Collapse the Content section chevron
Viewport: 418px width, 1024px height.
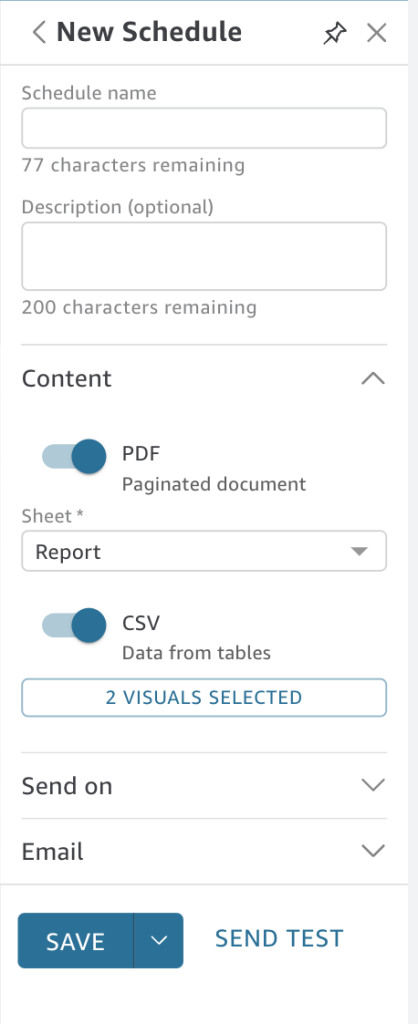[373, 379]
